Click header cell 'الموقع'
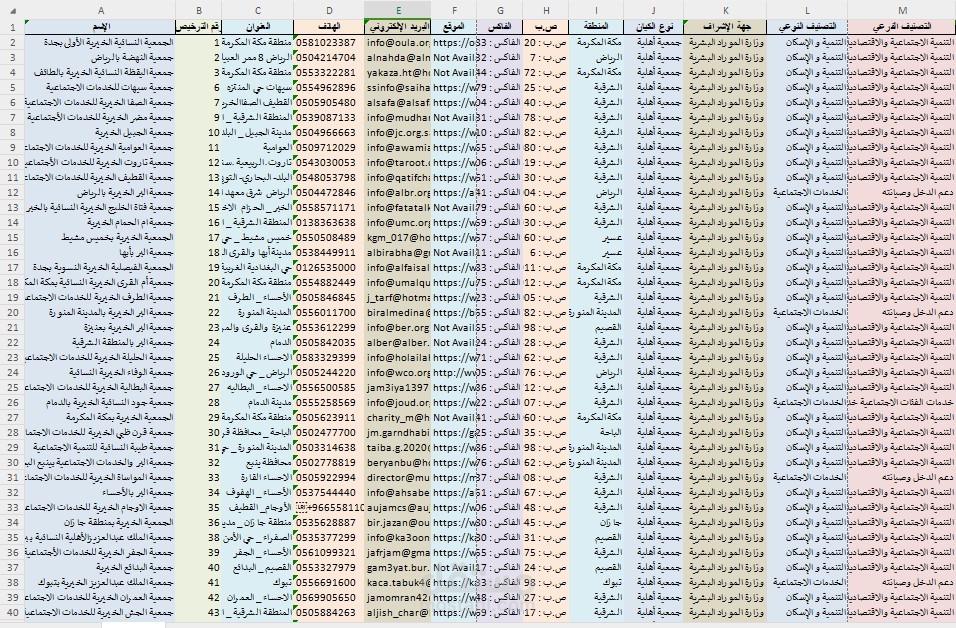Screen dimensions: 956x628 (454, 27)
